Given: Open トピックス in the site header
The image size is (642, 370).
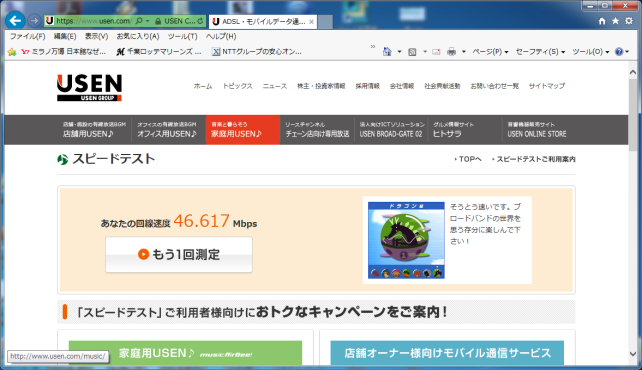Looking at the screenshot, I should point(237,86).
